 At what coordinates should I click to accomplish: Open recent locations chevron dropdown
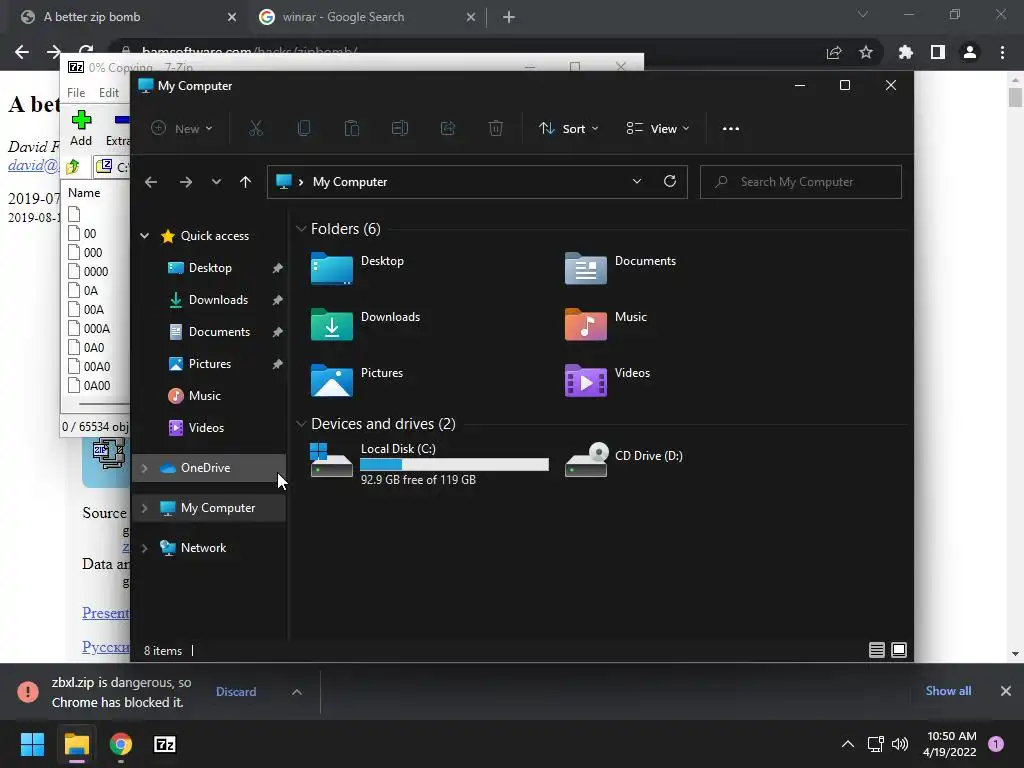216,182
